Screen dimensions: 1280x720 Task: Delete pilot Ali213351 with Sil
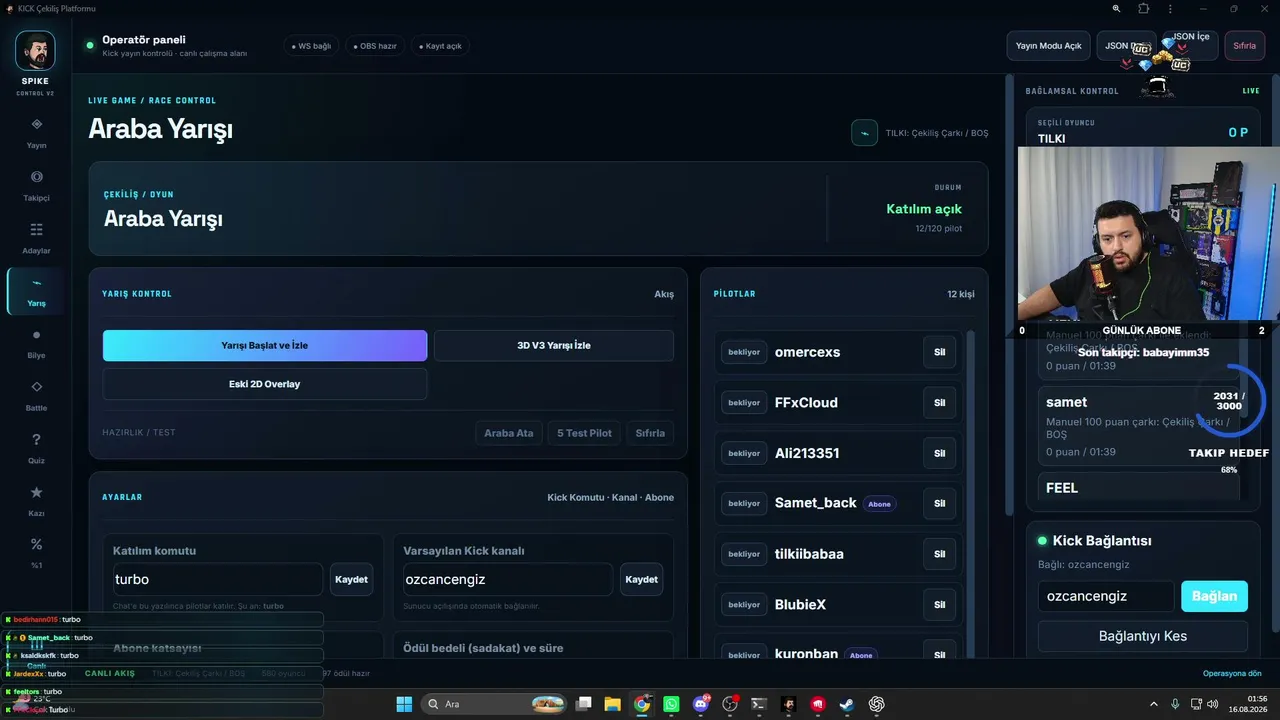tap(940, 453)
